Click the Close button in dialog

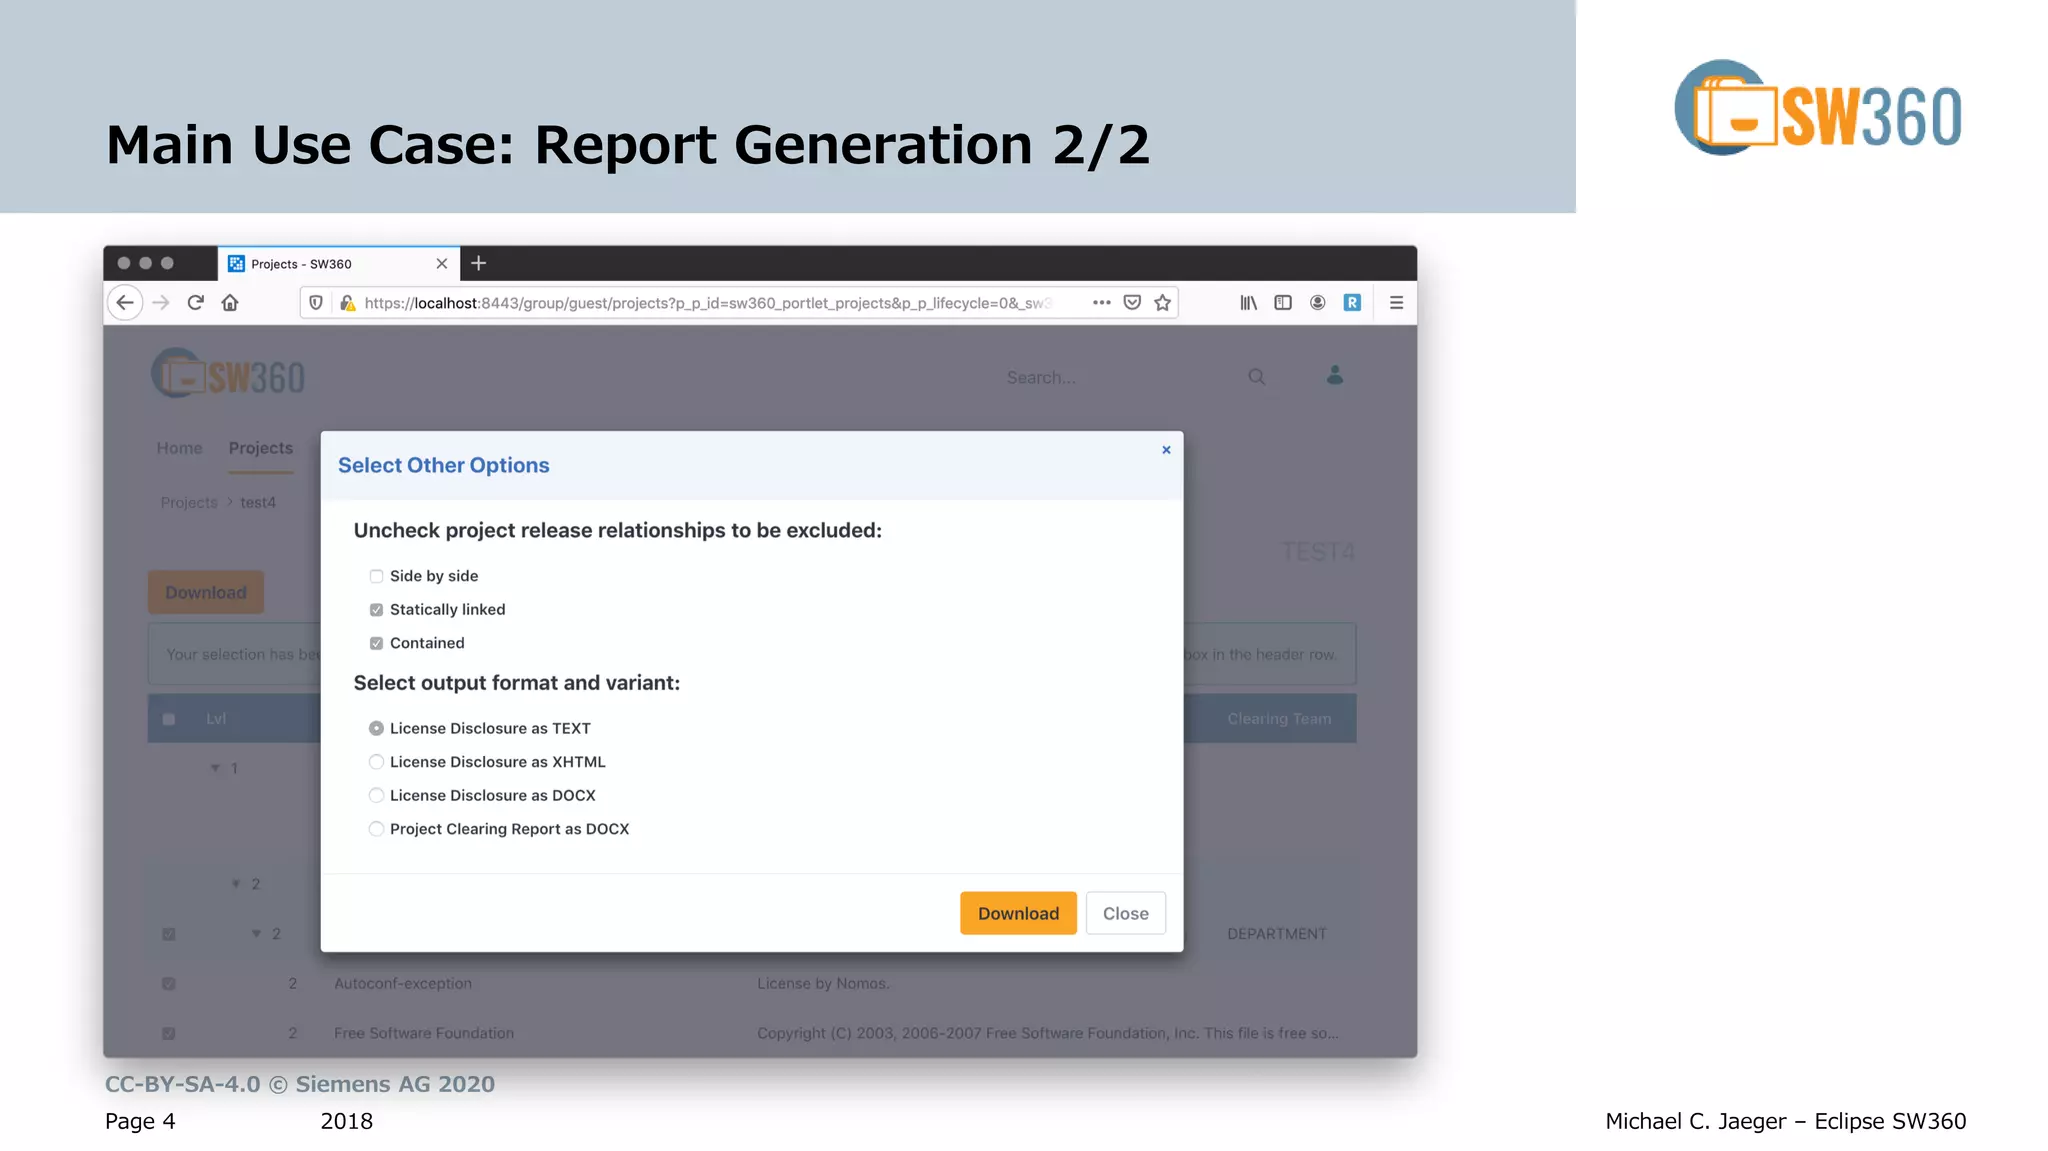pyautogui.click(x=1126, y=913)
